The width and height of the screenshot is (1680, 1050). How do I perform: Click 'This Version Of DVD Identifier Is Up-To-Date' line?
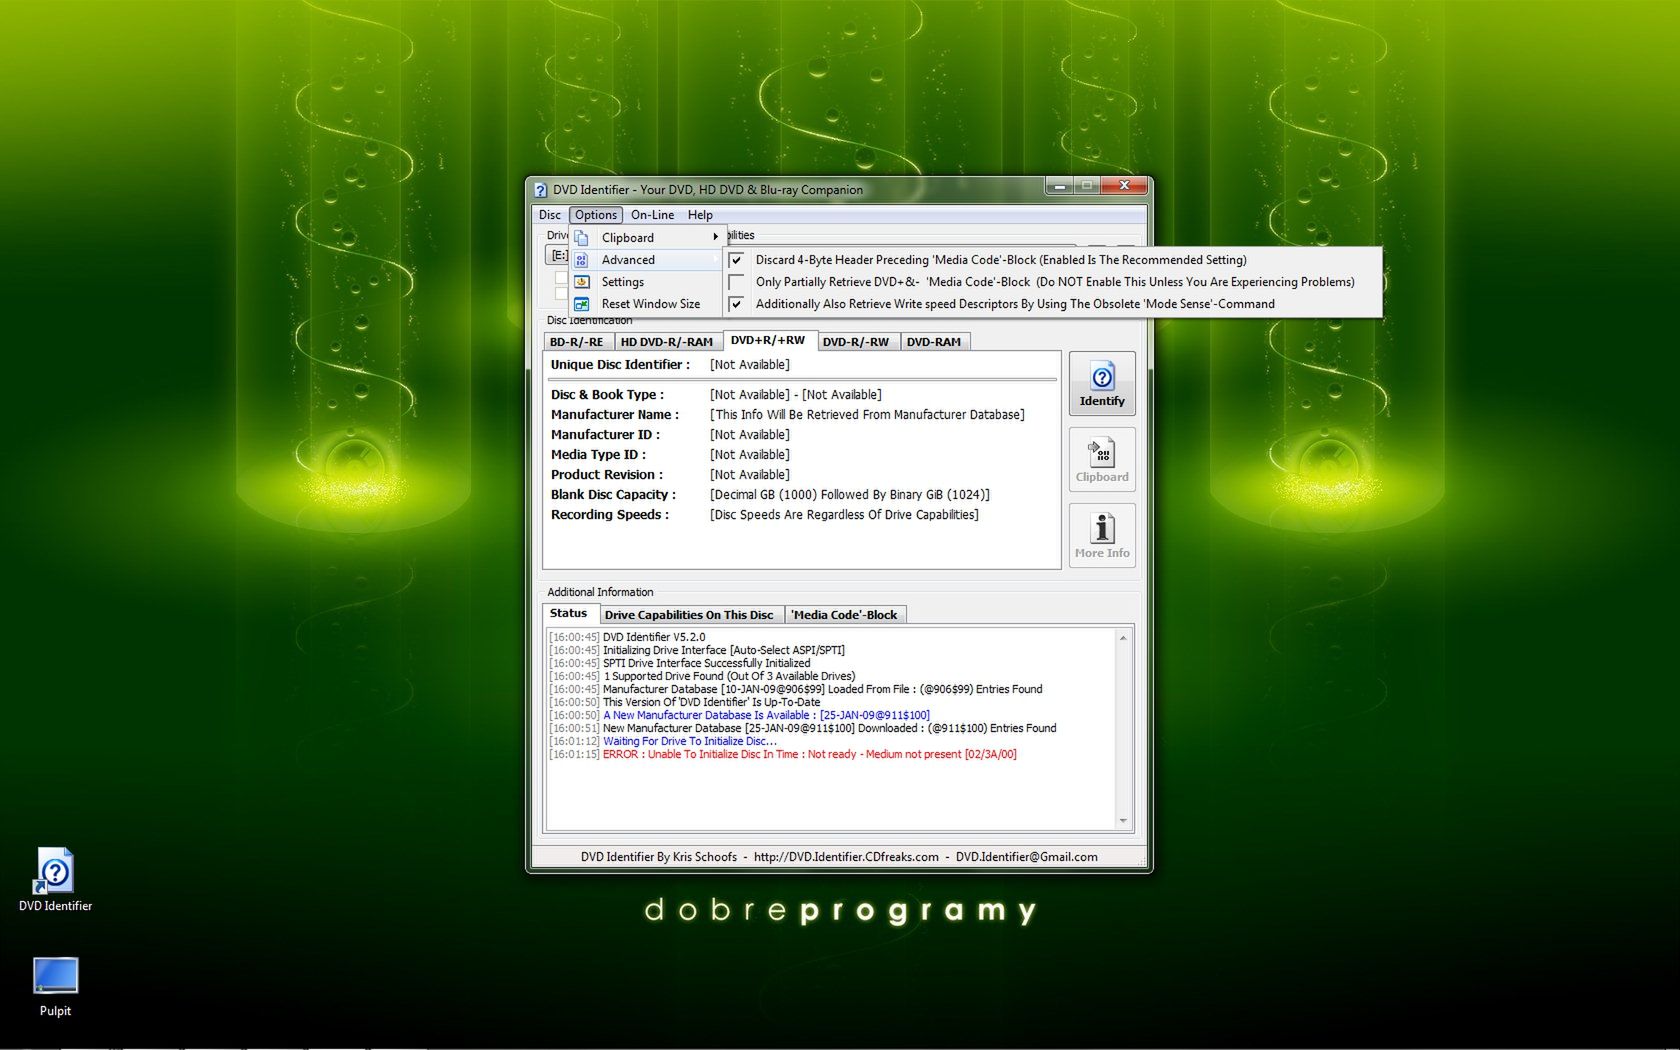(x=684, y=702)
